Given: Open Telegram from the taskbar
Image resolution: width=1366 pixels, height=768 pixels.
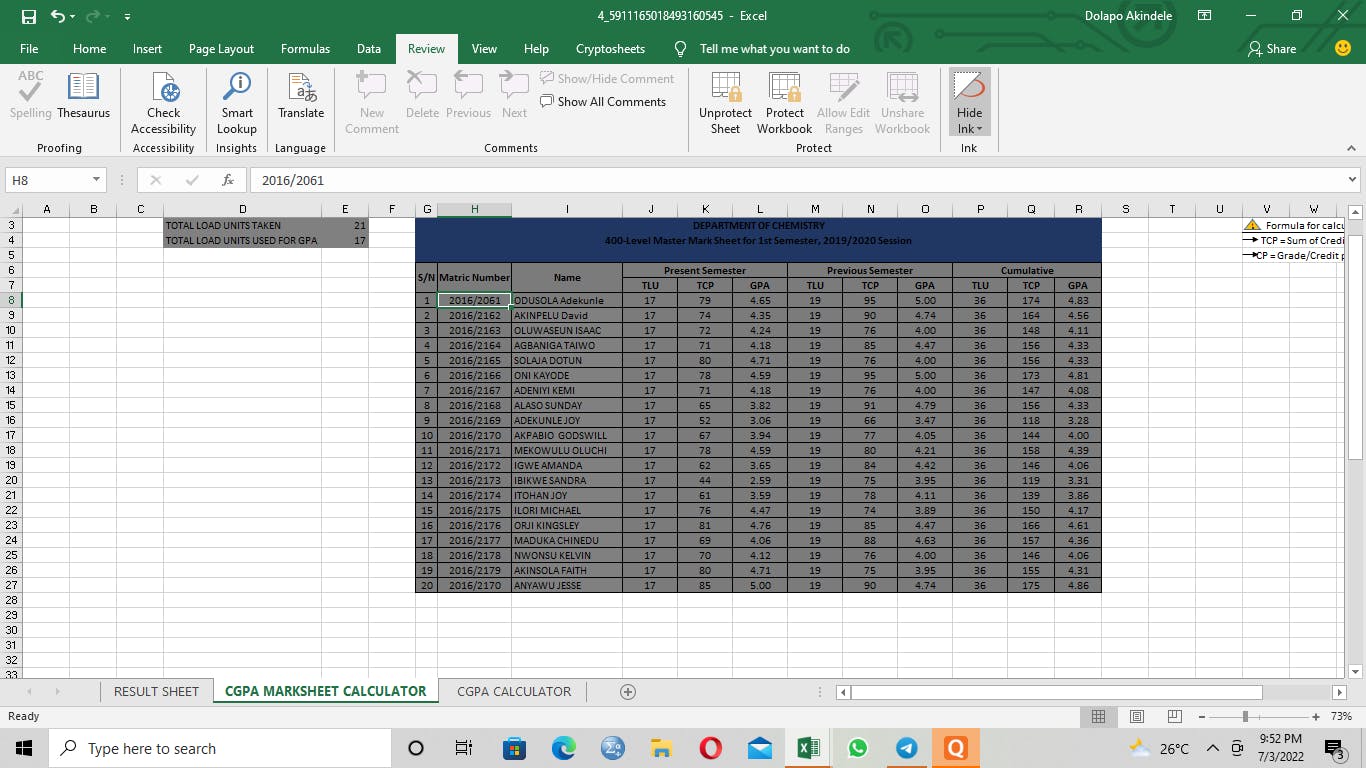Looking at the screenshot, I should point(907,748).
